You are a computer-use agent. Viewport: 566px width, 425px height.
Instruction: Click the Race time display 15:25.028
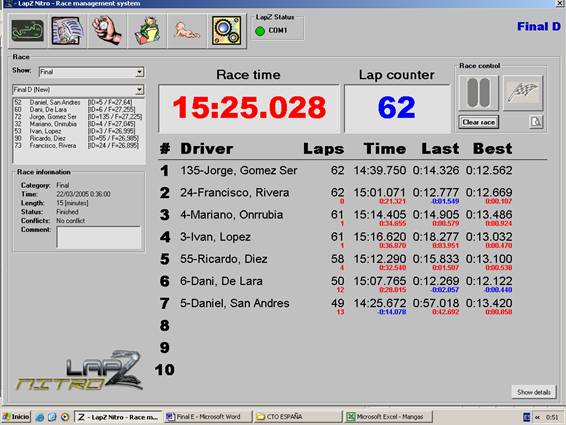[249, 108]
